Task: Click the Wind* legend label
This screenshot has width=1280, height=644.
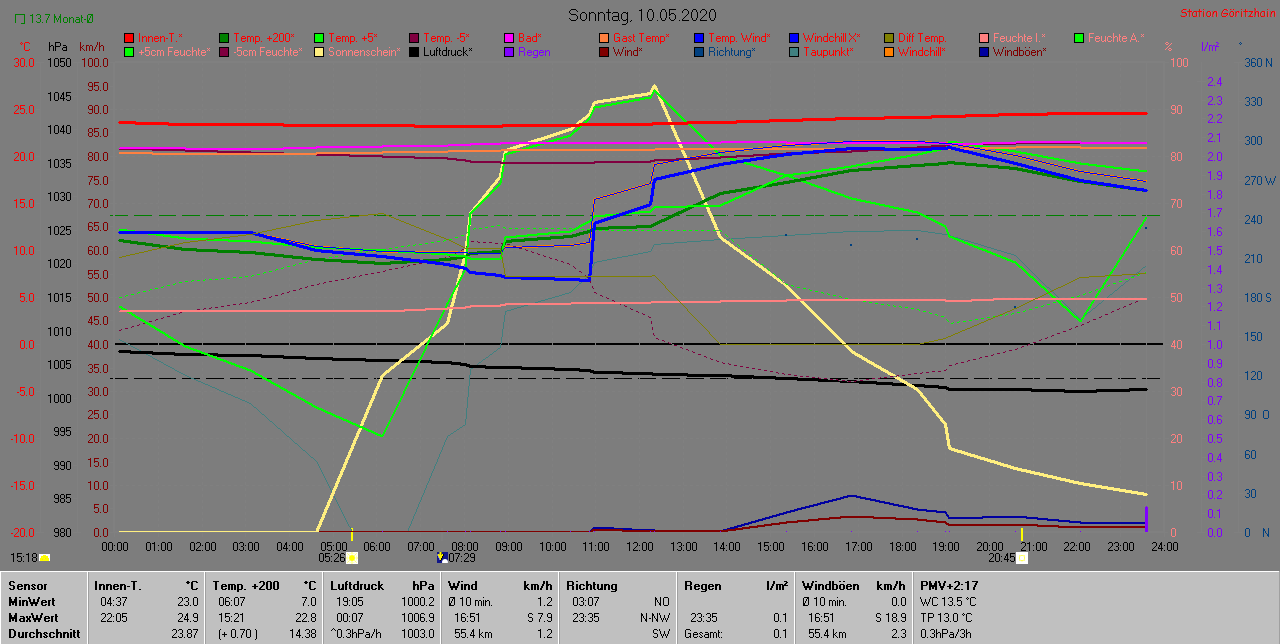Action: [628, 52]
